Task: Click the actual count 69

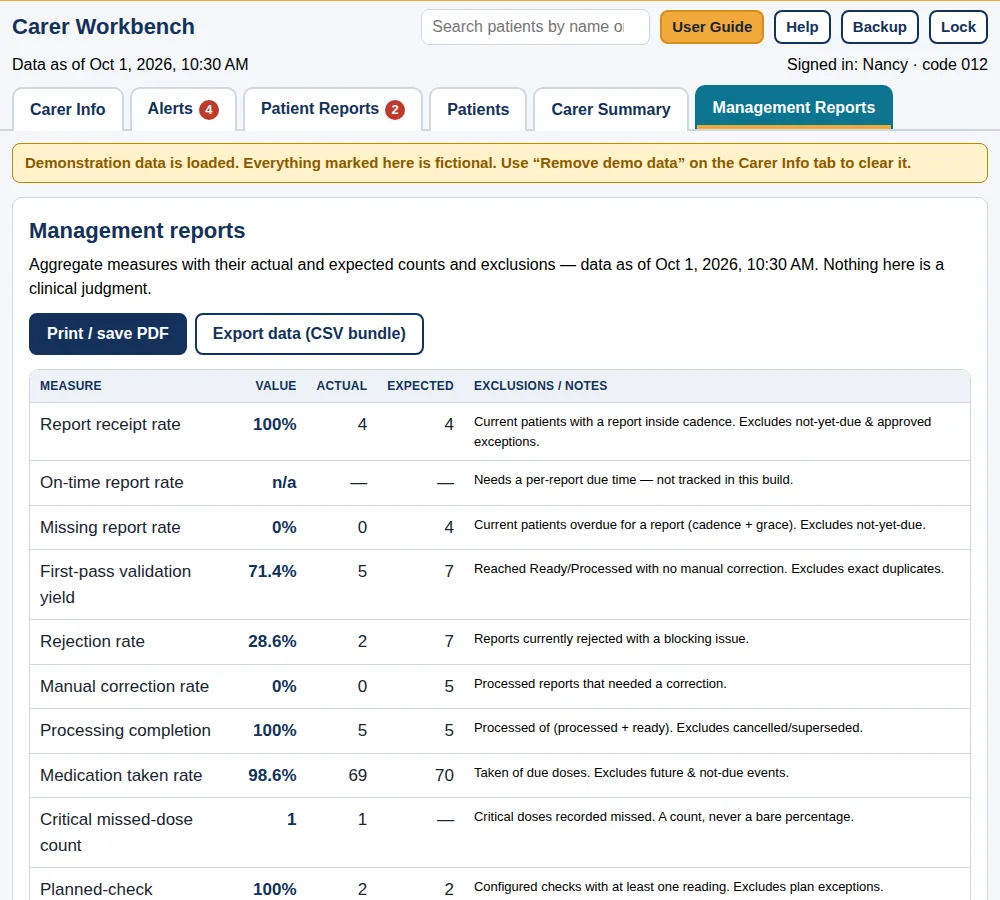Action: coord(358,775)
